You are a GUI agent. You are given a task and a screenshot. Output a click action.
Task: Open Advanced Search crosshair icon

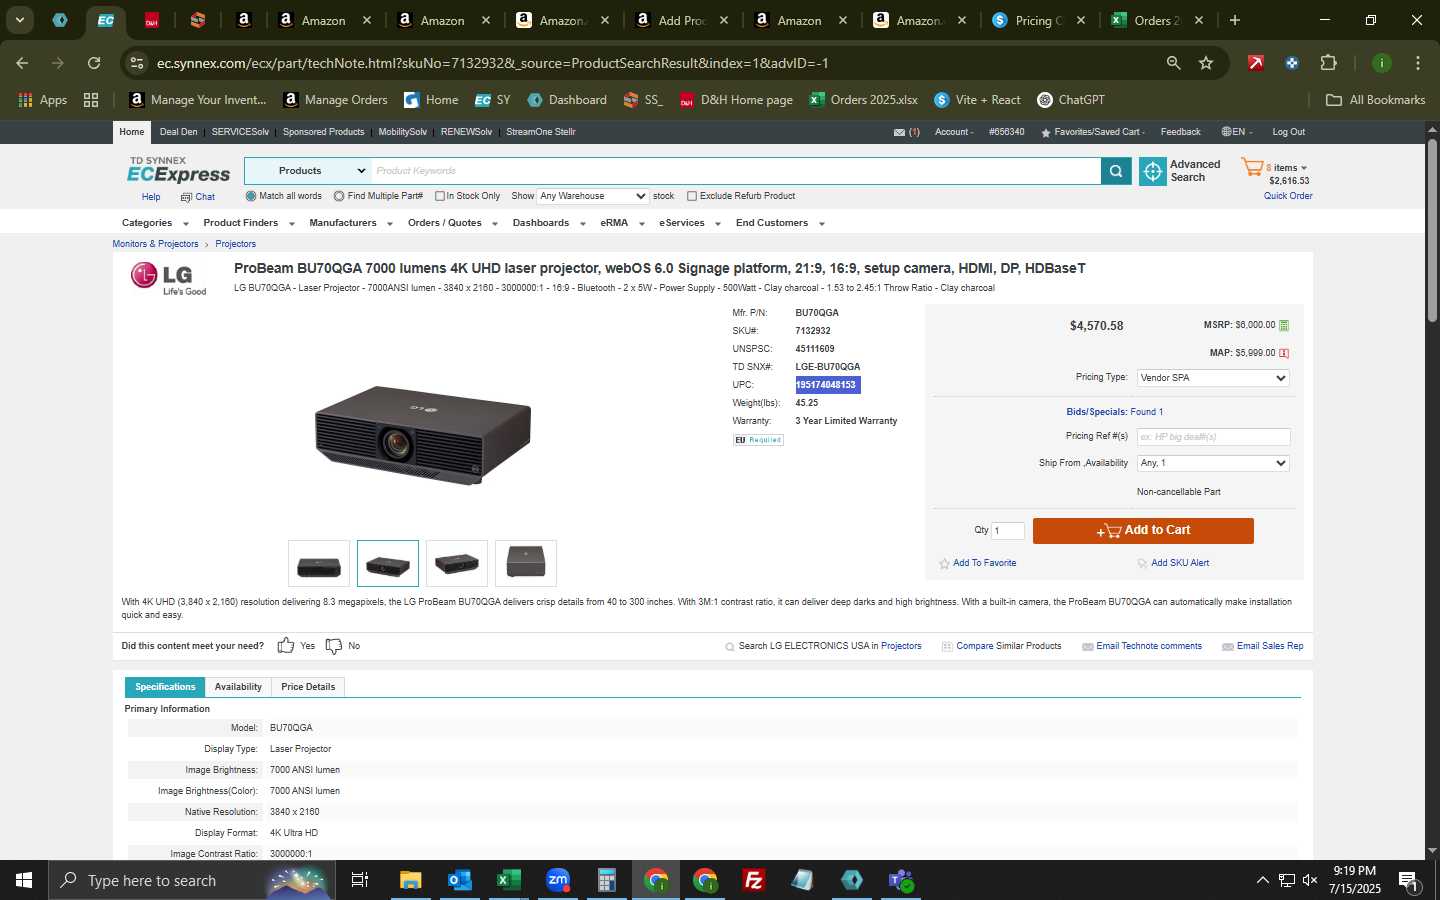[x=1153, y=172]
